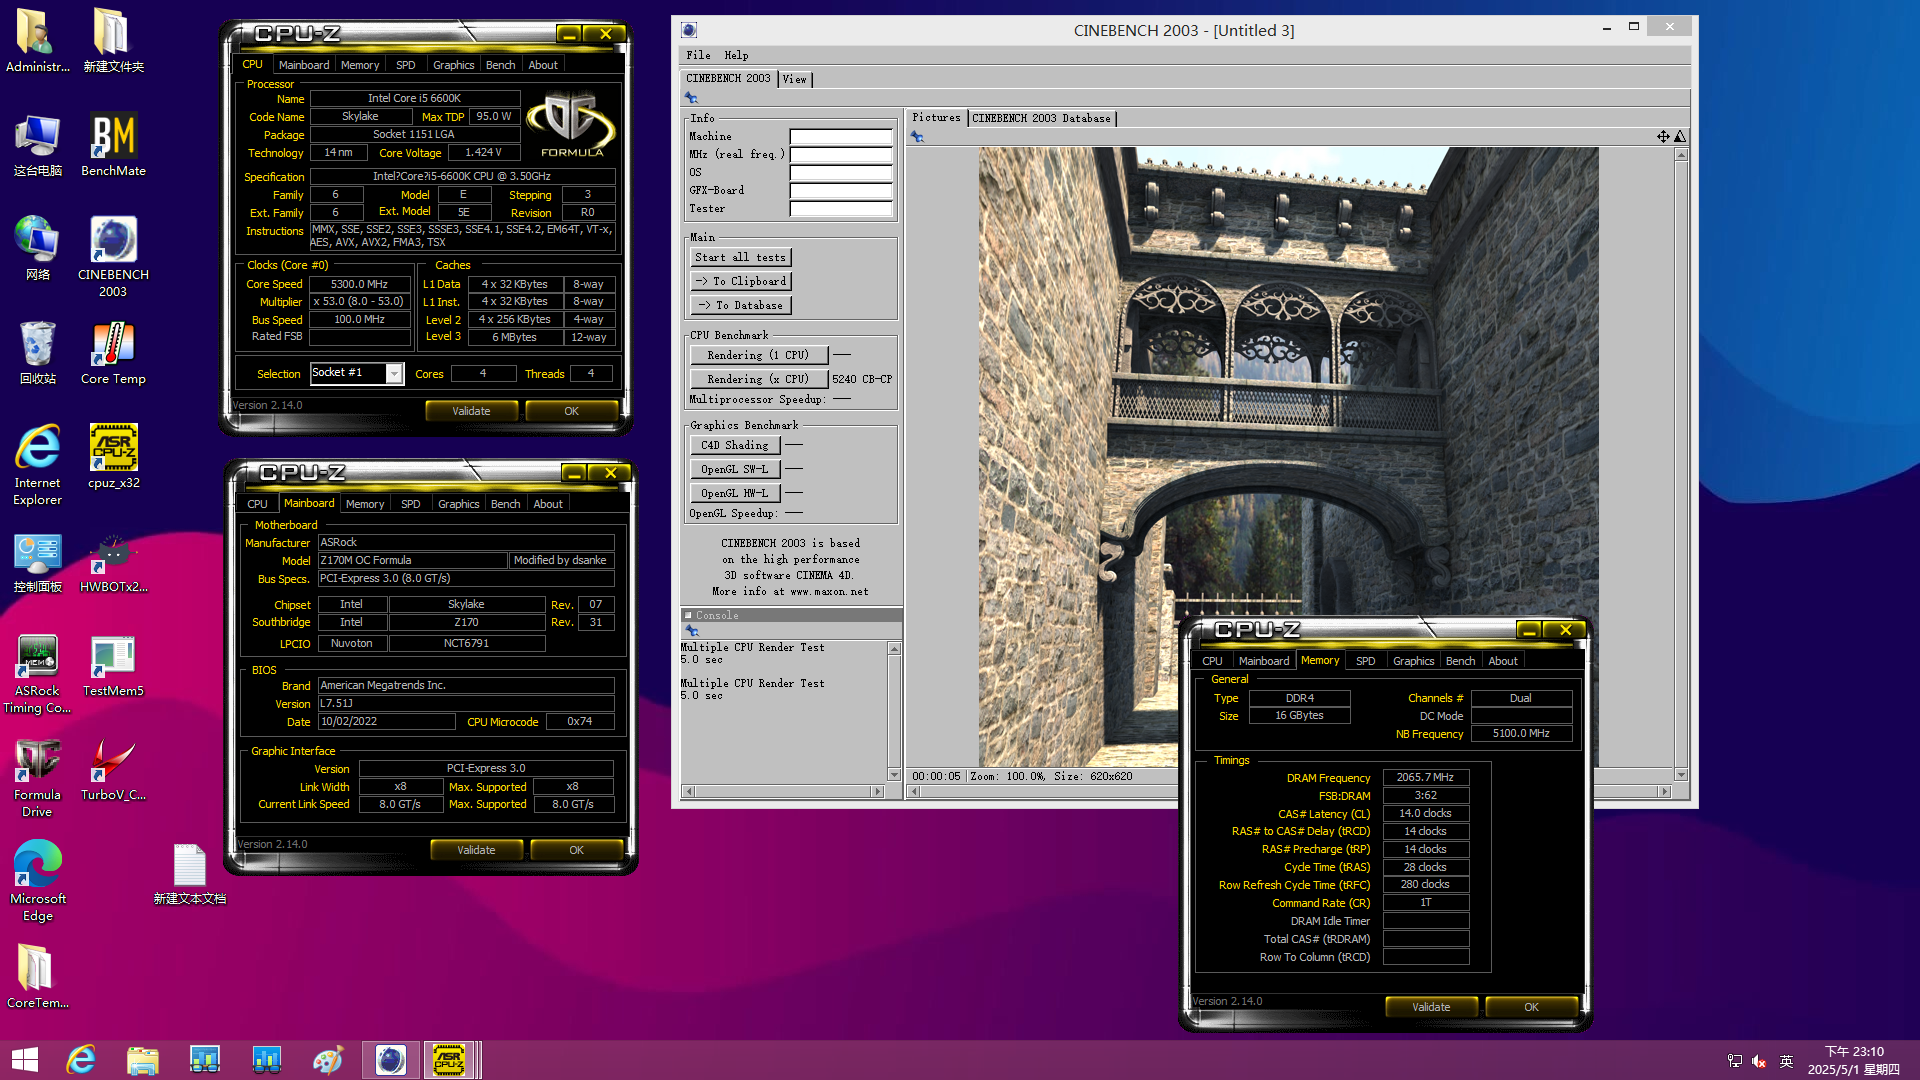
Task: Start the OpenGL HW-L benchmark
Action: (x=735, y=493)
